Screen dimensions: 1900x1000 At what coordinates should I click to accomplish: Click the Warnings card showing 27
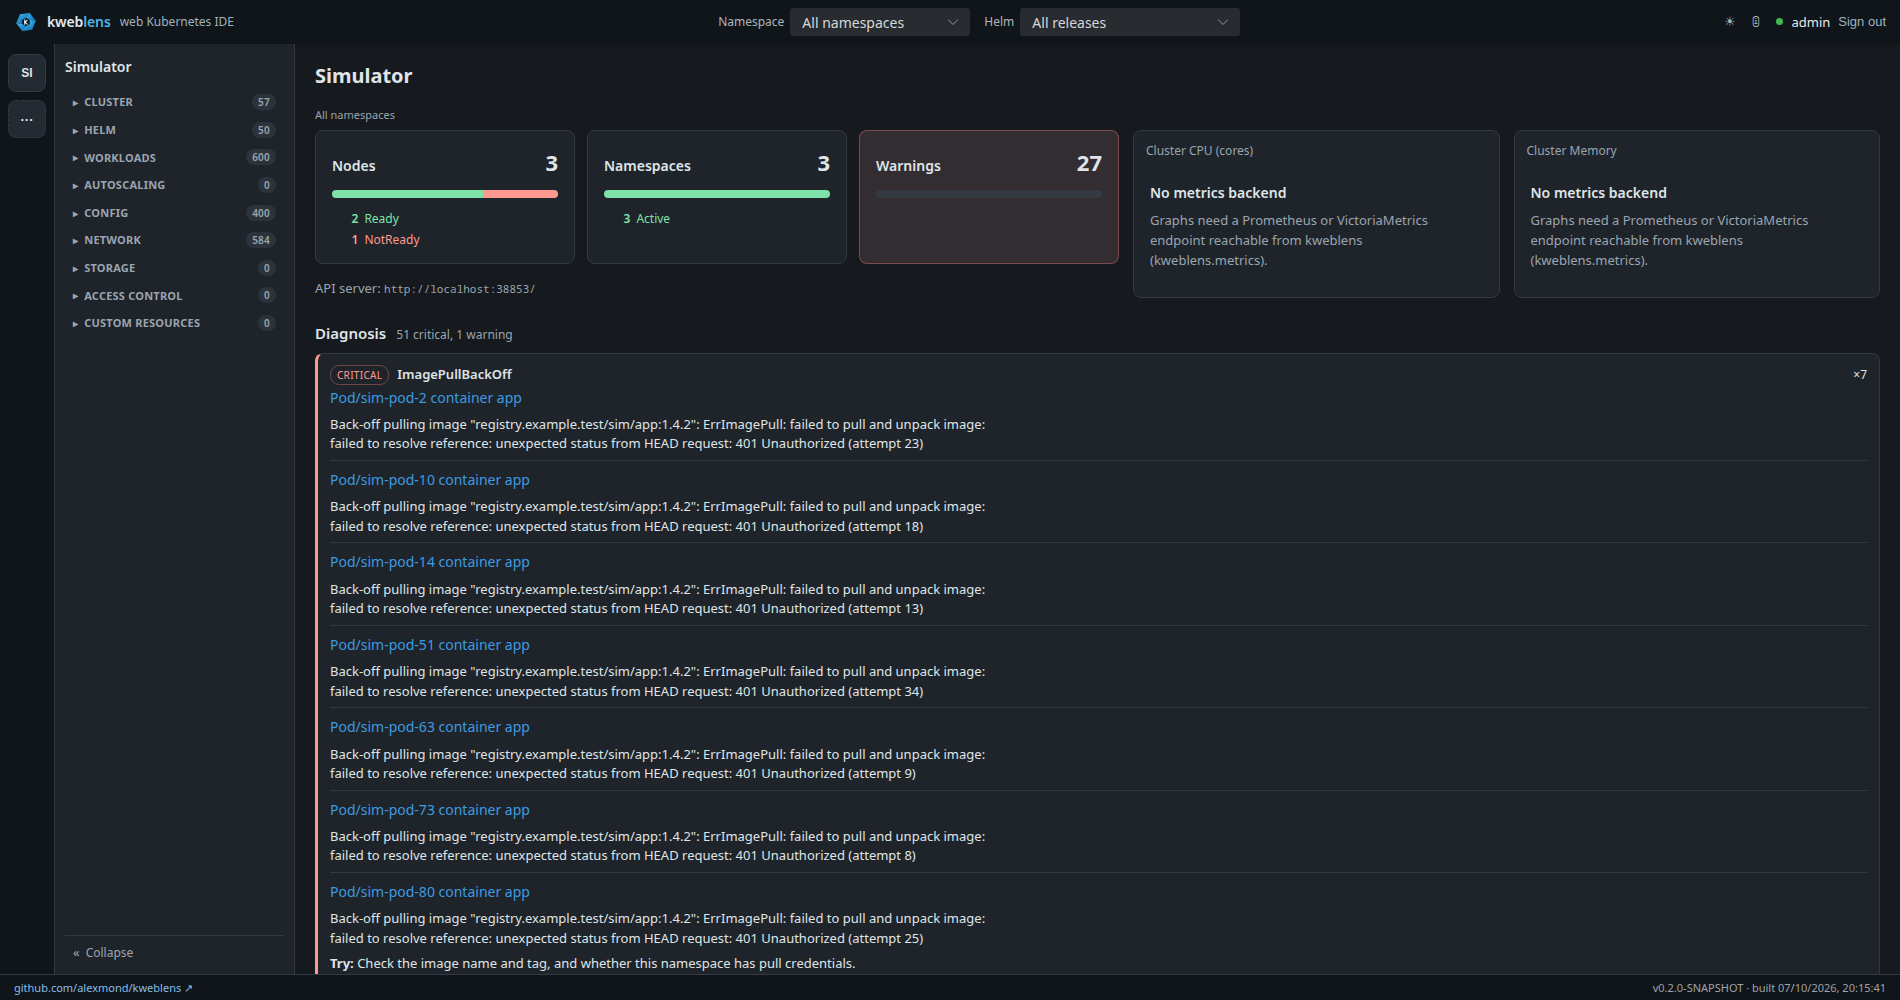(x=989, y=197)
